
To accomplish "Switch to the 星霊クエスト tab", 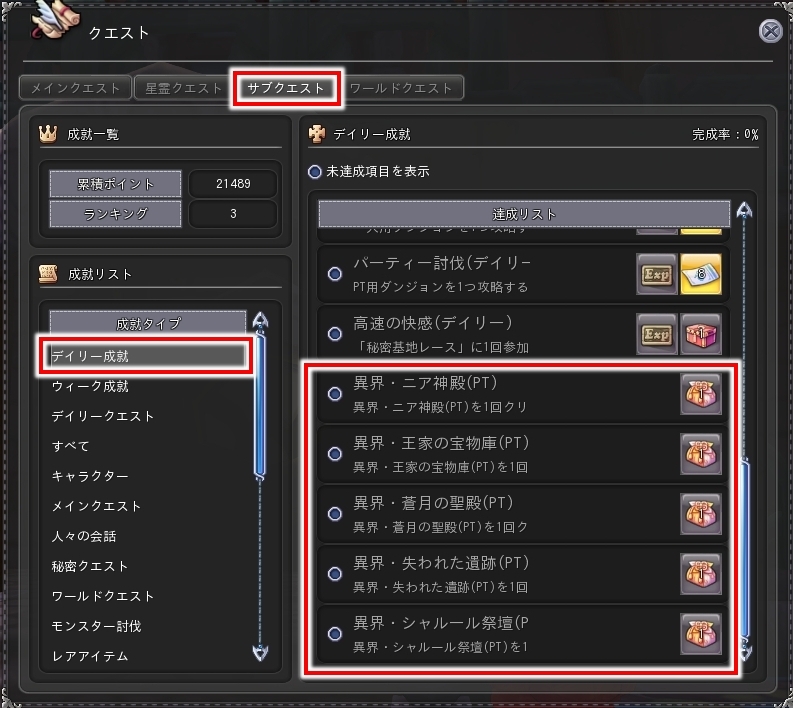I will (184, 88).
